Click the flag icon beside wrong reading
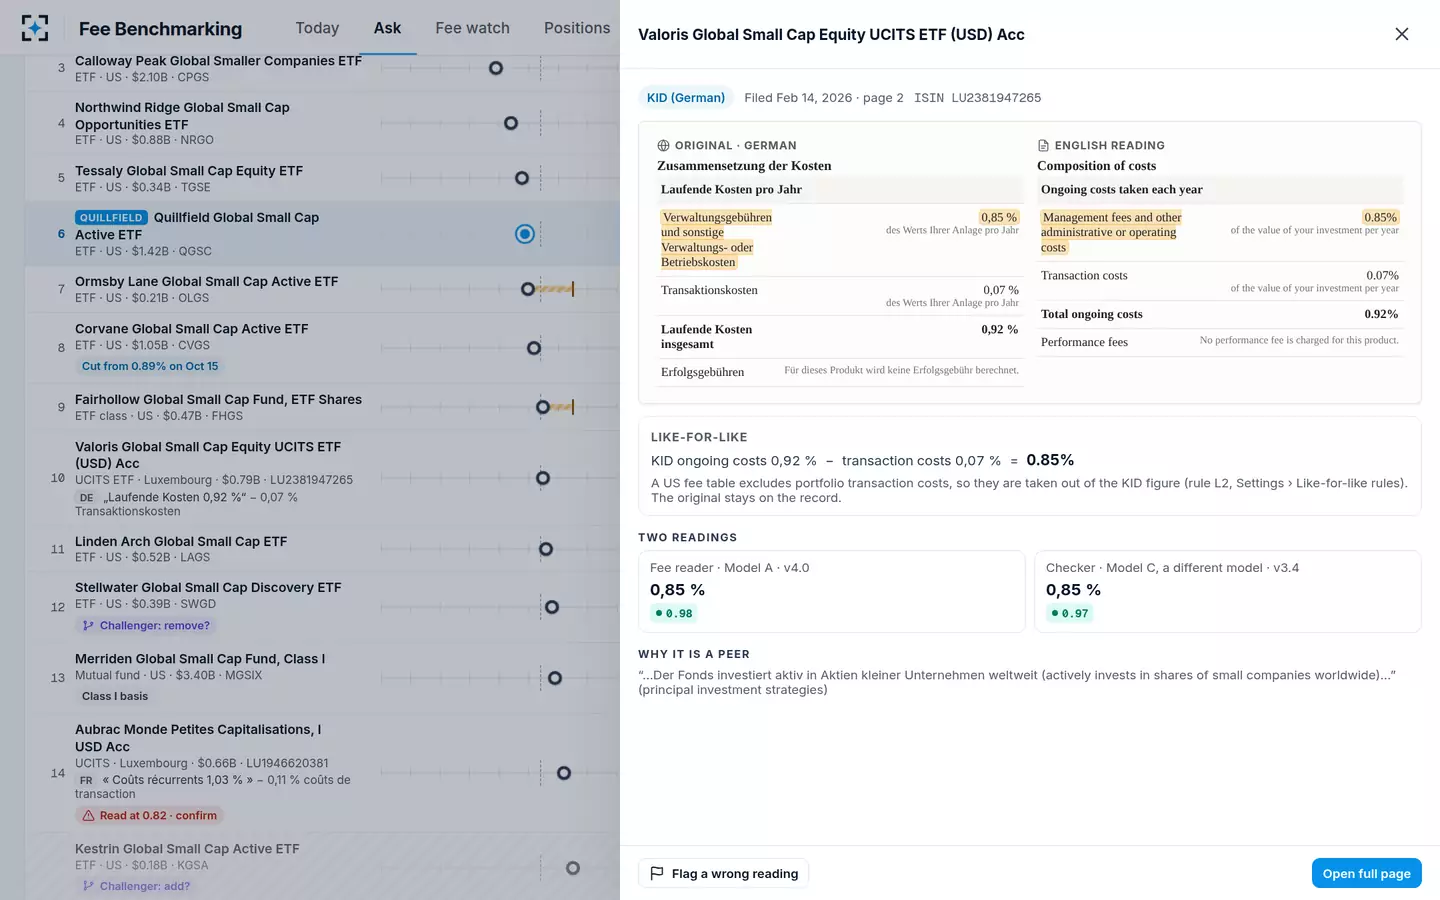Image resolution: width=1440 pixels, height=900 pixels. 657,873
